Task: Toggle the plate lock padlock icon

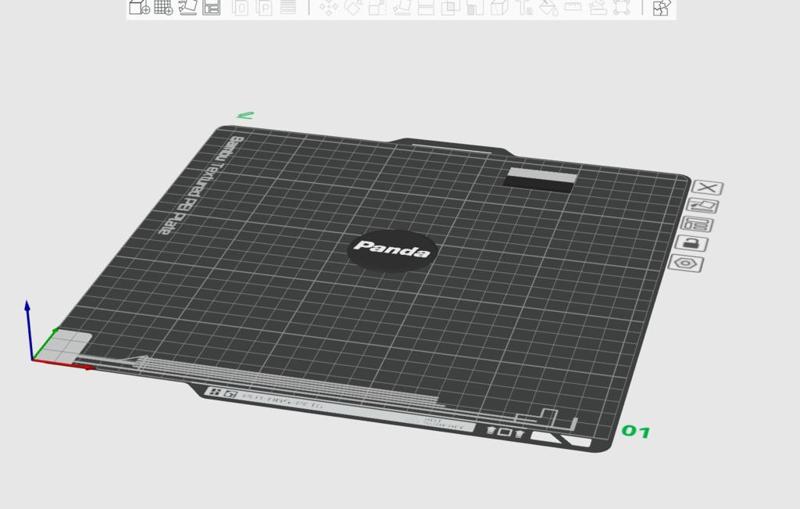Action: point(691,243)
